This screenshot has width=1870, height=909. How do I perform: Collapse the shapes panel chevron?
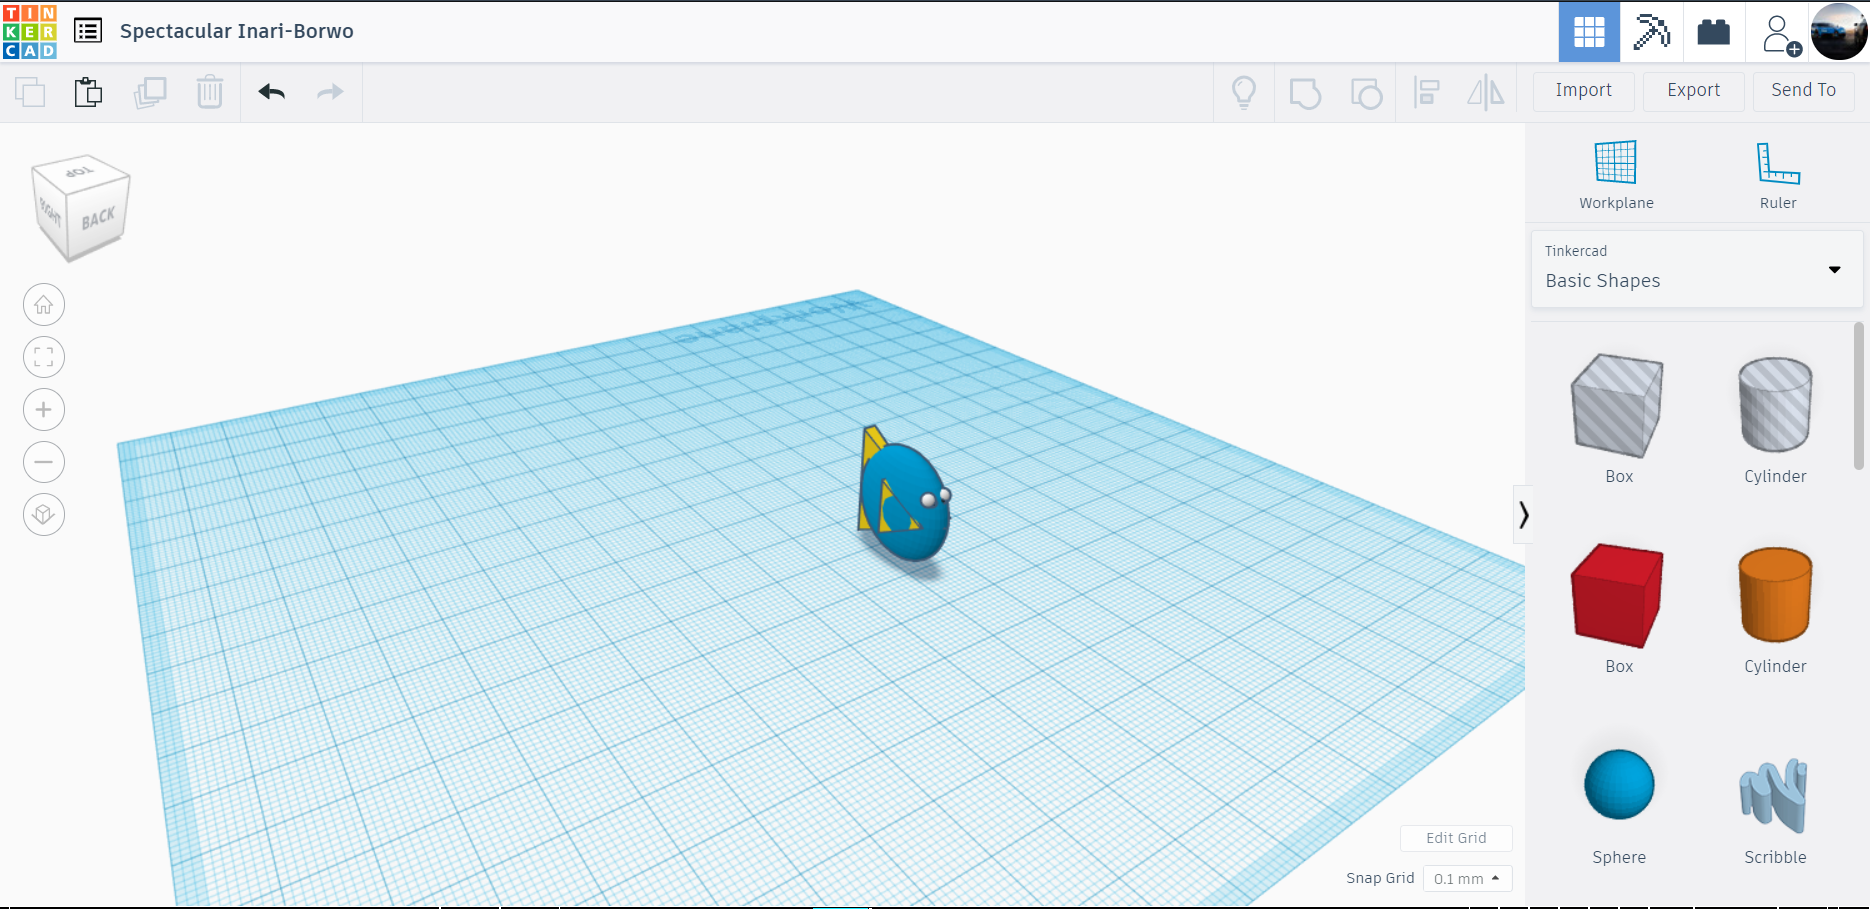click(x=1523, y=515)
